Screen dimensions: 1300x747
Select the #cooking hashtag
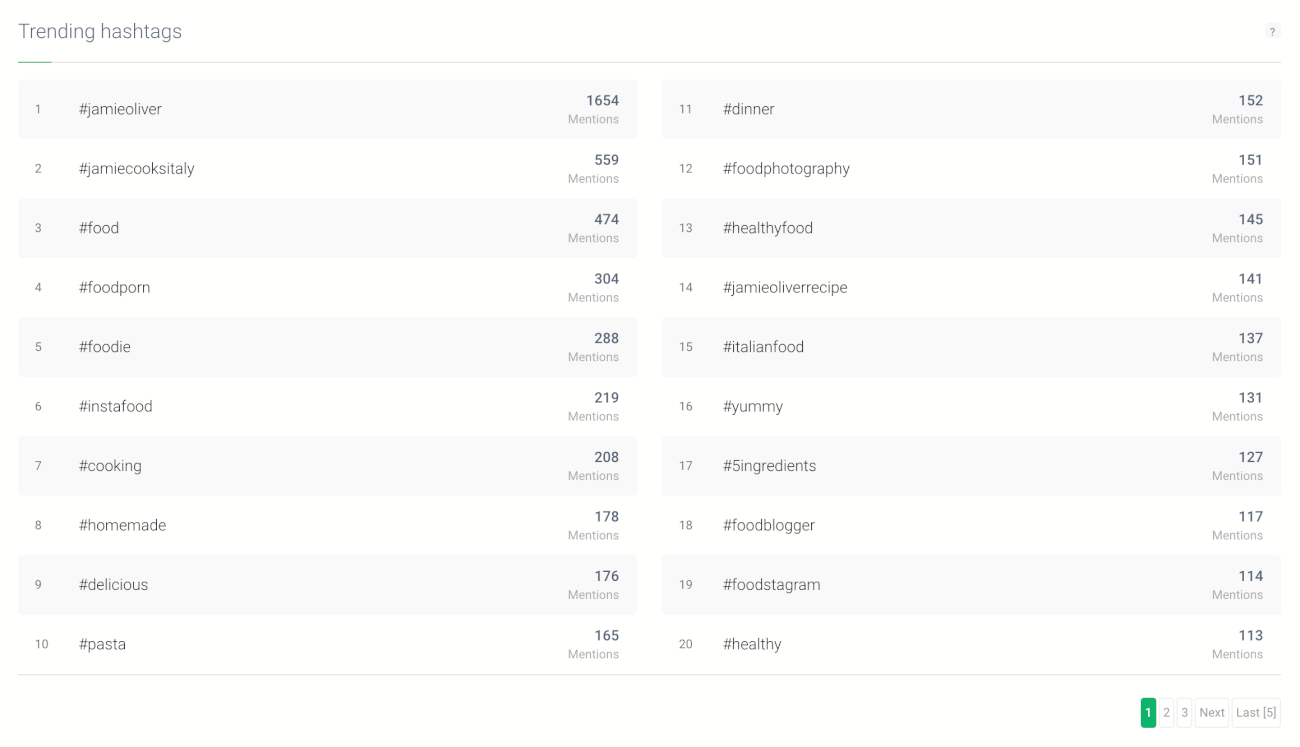pyautogui.click(x=110, y=466)
